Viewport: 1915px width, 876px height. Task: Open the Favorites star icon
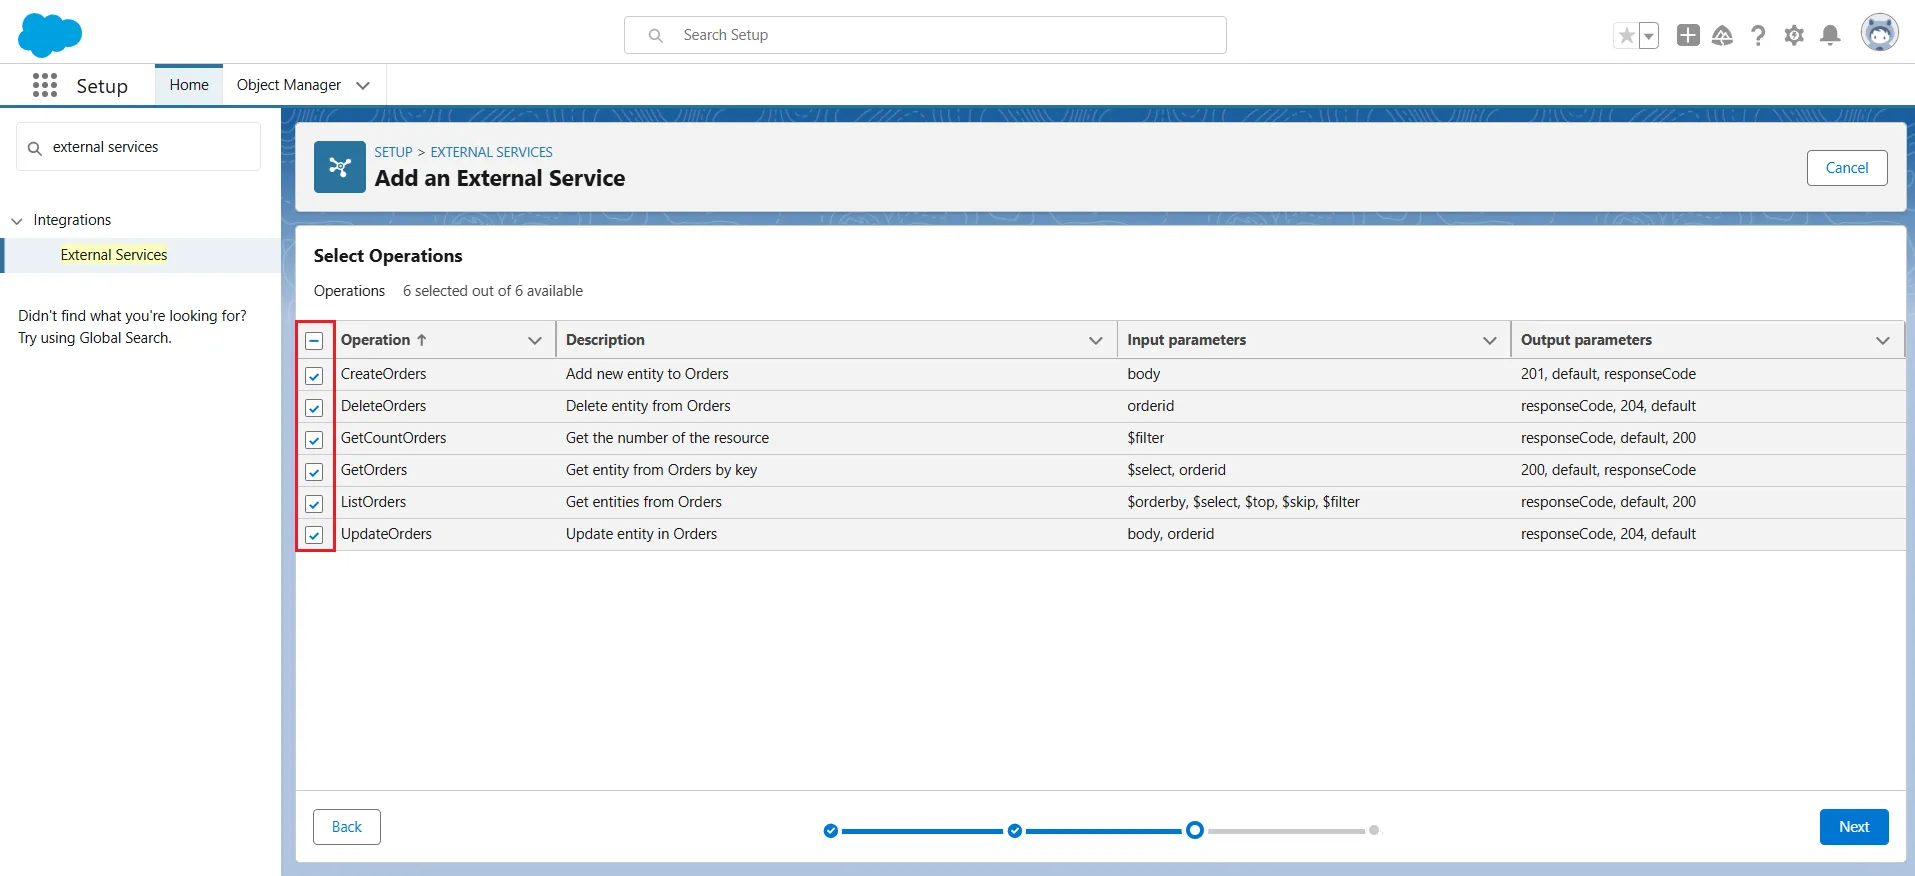click(1626, 36)
